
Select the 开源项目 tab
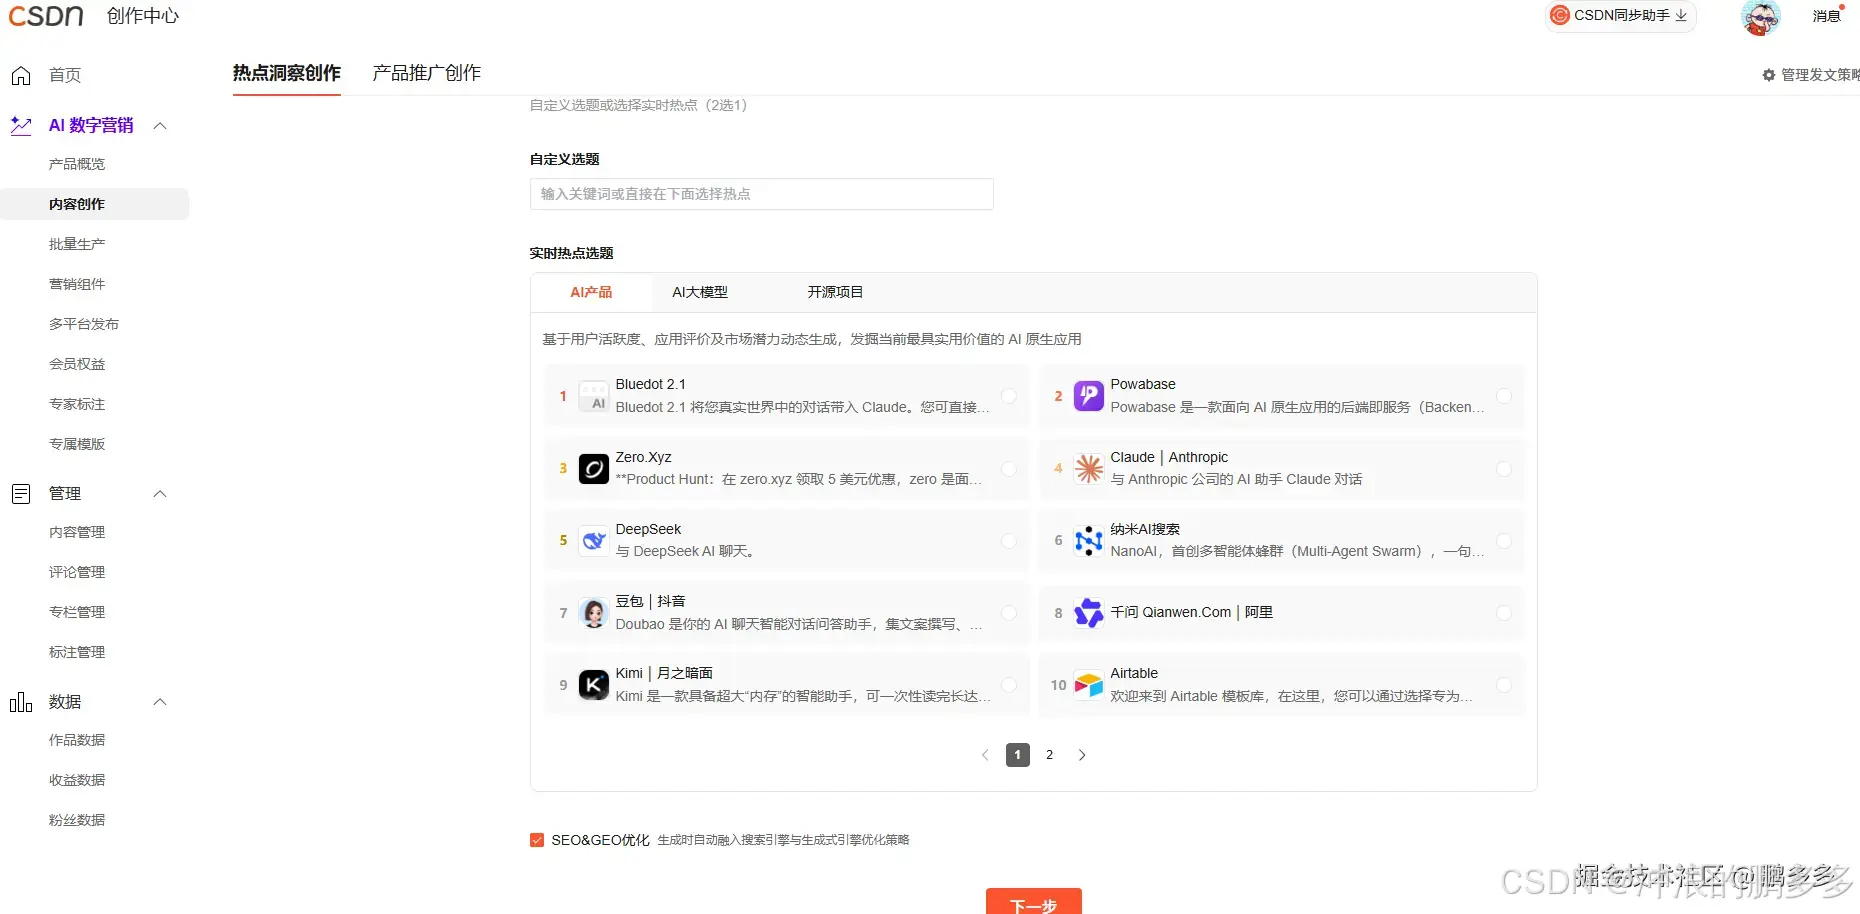835,292
